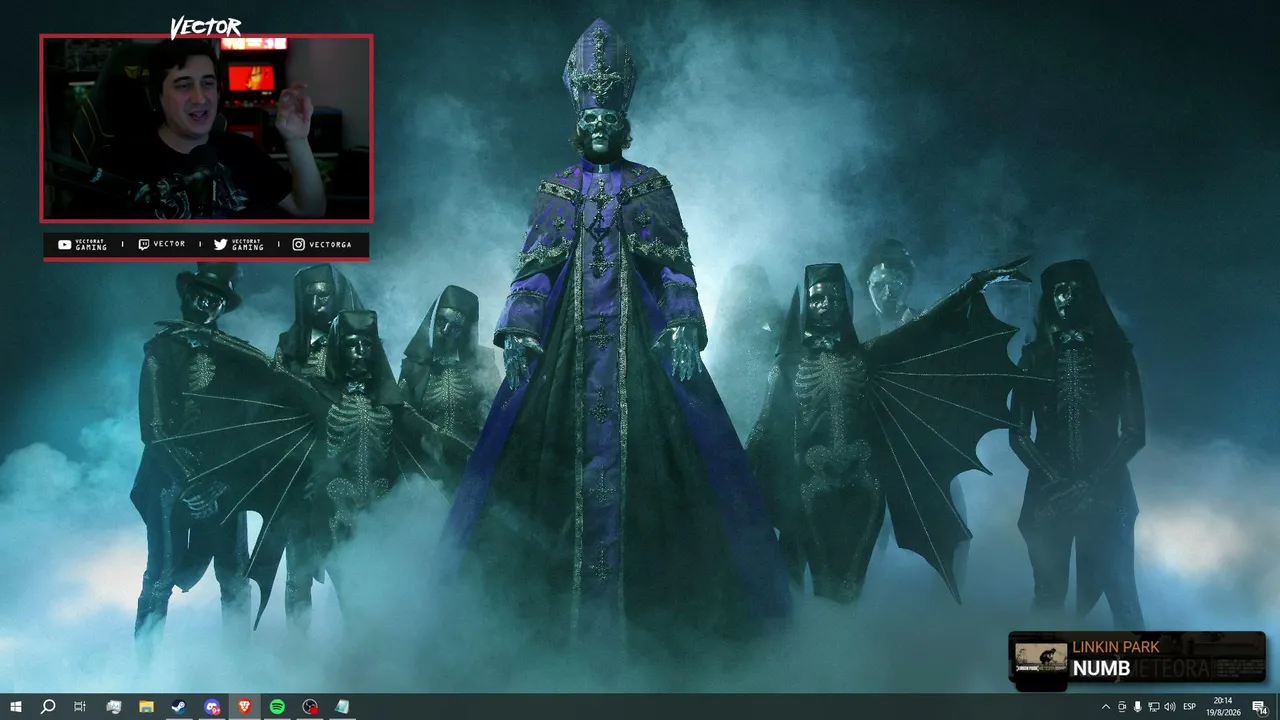Open OBS Studio recording icon
This screenshot has width=1280, height=720.
[310, 707]
